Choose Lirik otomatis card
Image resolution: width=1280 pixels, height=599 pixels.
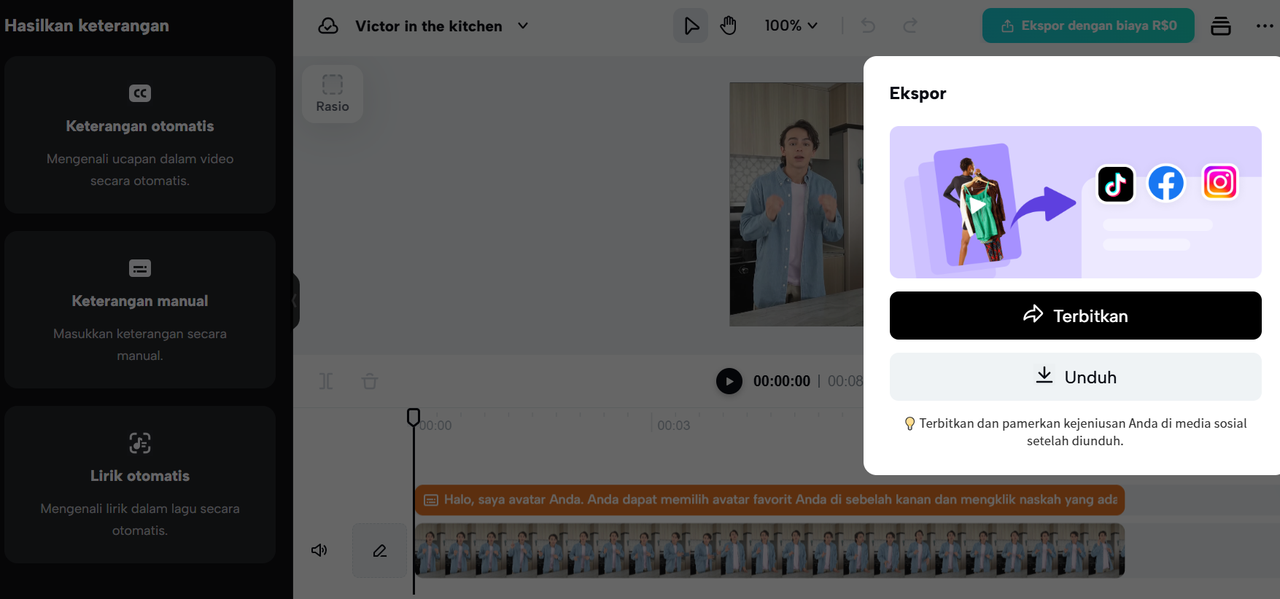click(140, 485)
